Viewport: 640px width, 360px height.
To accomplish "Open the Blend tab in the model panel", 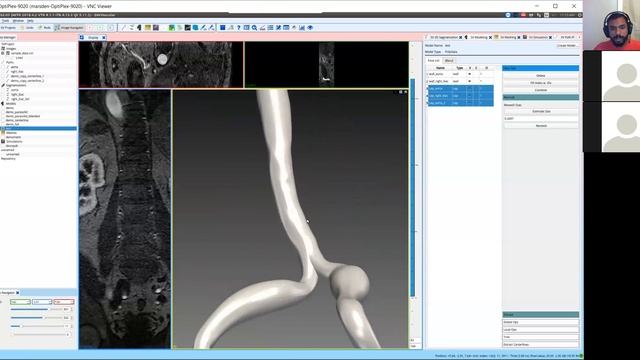I will coord(449,61).
